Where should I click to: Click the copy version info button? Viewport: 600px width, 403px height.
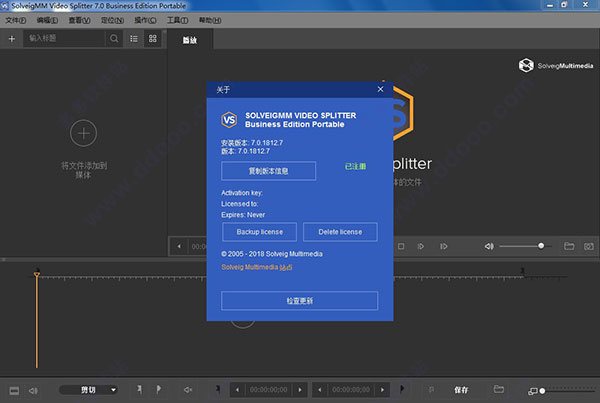pos(269,171)
